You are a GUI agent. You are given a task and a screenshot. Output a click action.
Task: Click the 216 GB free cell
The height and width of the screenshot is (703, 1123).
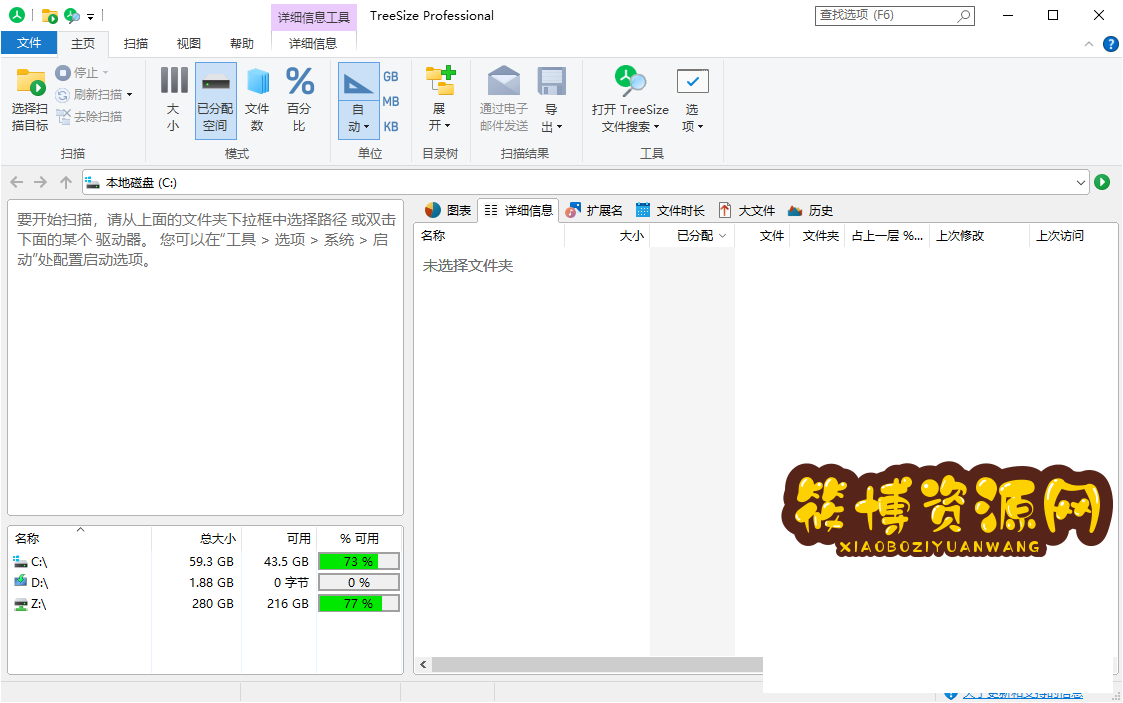point(288,603)
